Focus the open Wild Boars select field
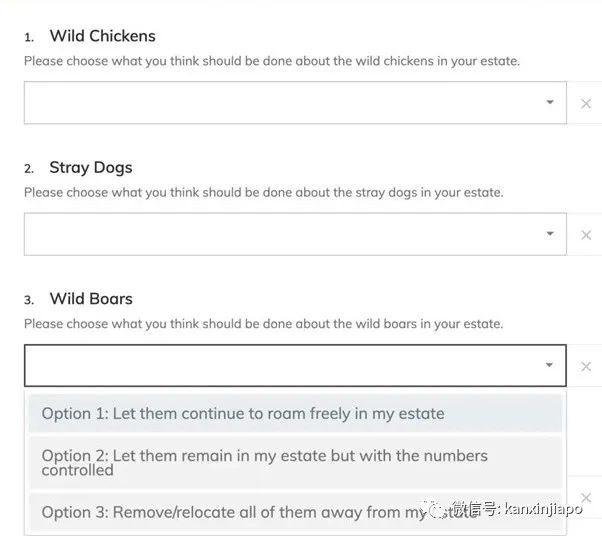Screen dimensions: 602x536 tap(280, 365)
